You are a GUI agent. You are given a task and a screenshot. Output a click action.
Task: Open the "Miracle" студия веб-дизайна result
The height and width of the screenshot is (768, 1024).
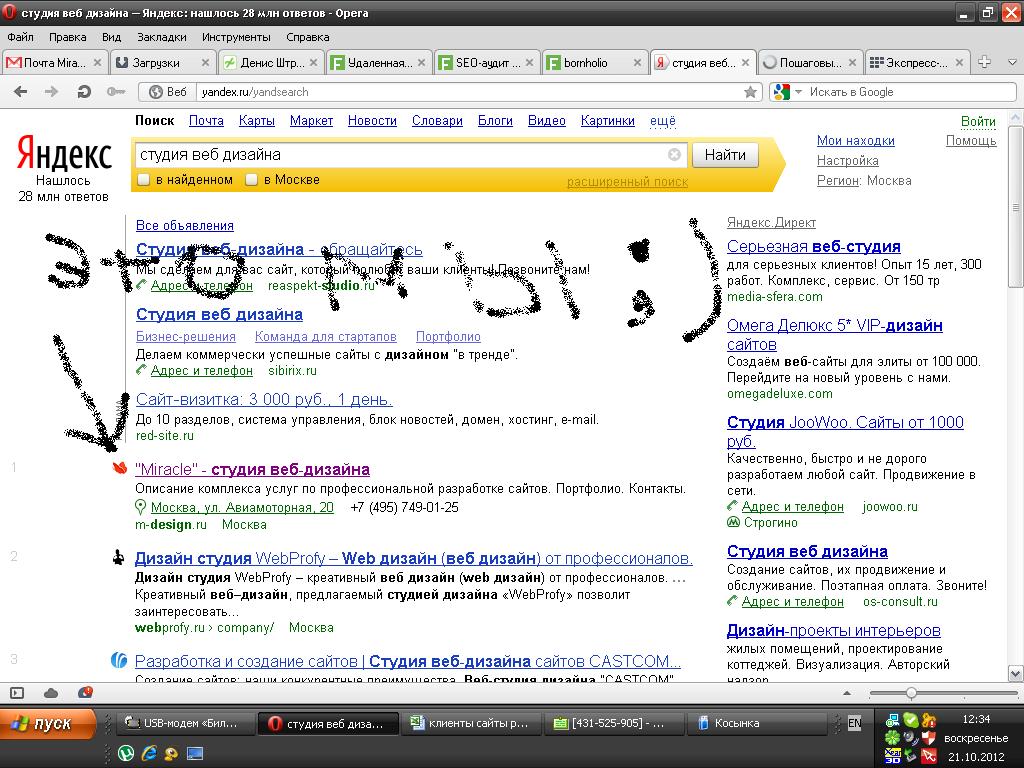(x=252, y=469)
